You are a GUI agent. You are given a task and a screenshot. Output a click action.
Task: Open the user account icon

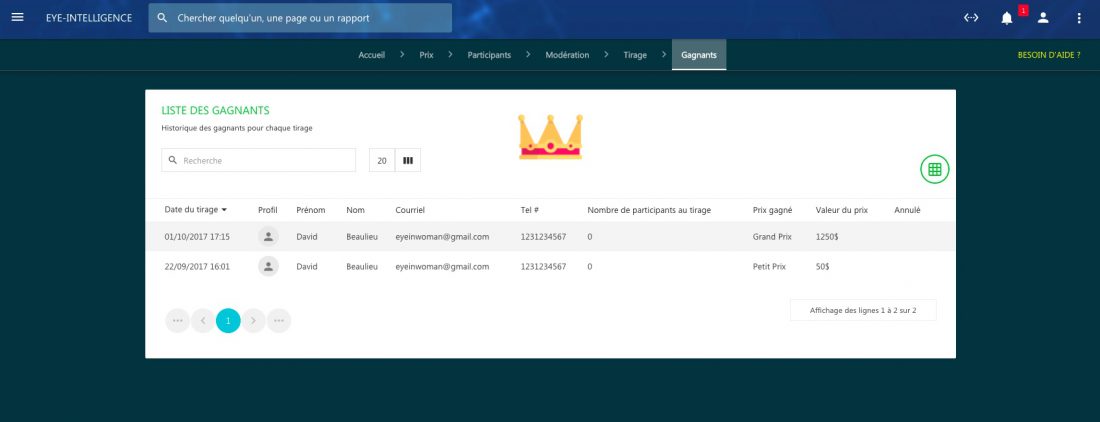[x=1043, y=18]
